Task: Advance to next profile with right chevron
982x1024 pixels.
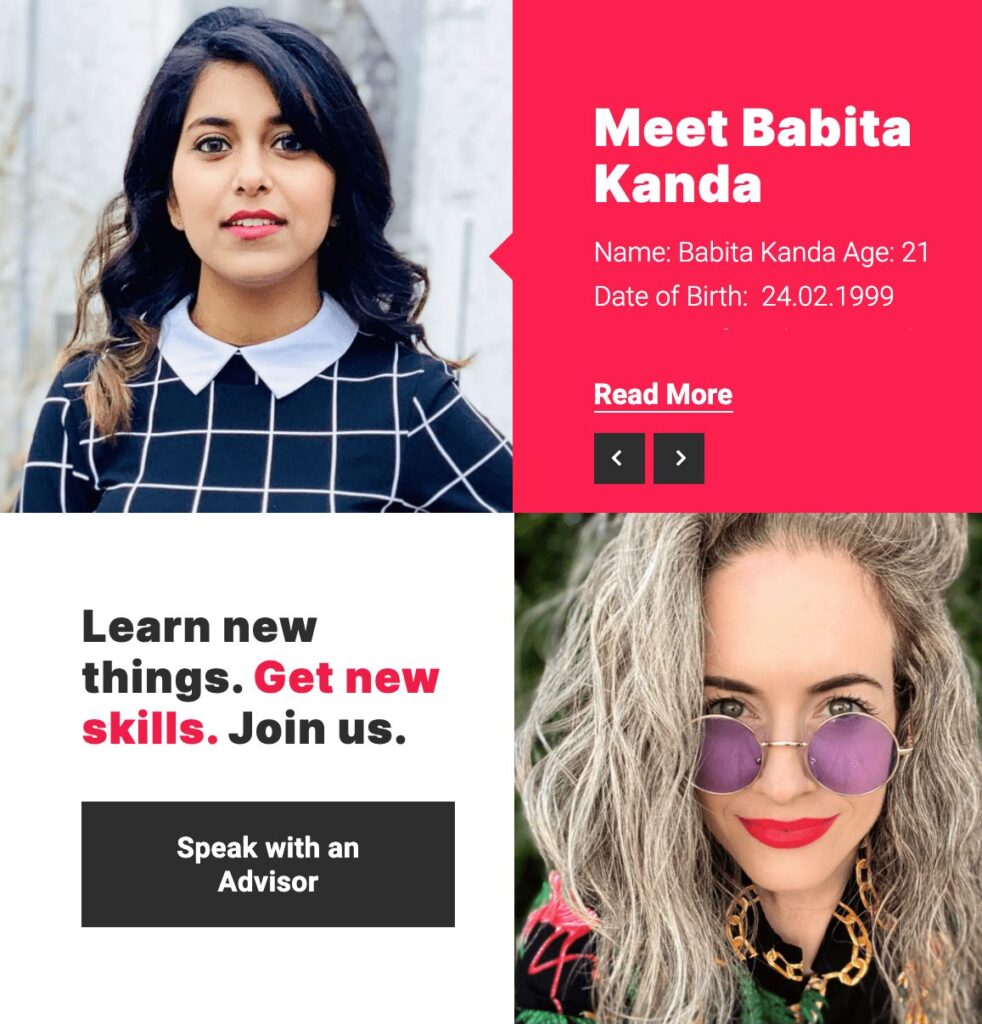Action: [679, 458]
